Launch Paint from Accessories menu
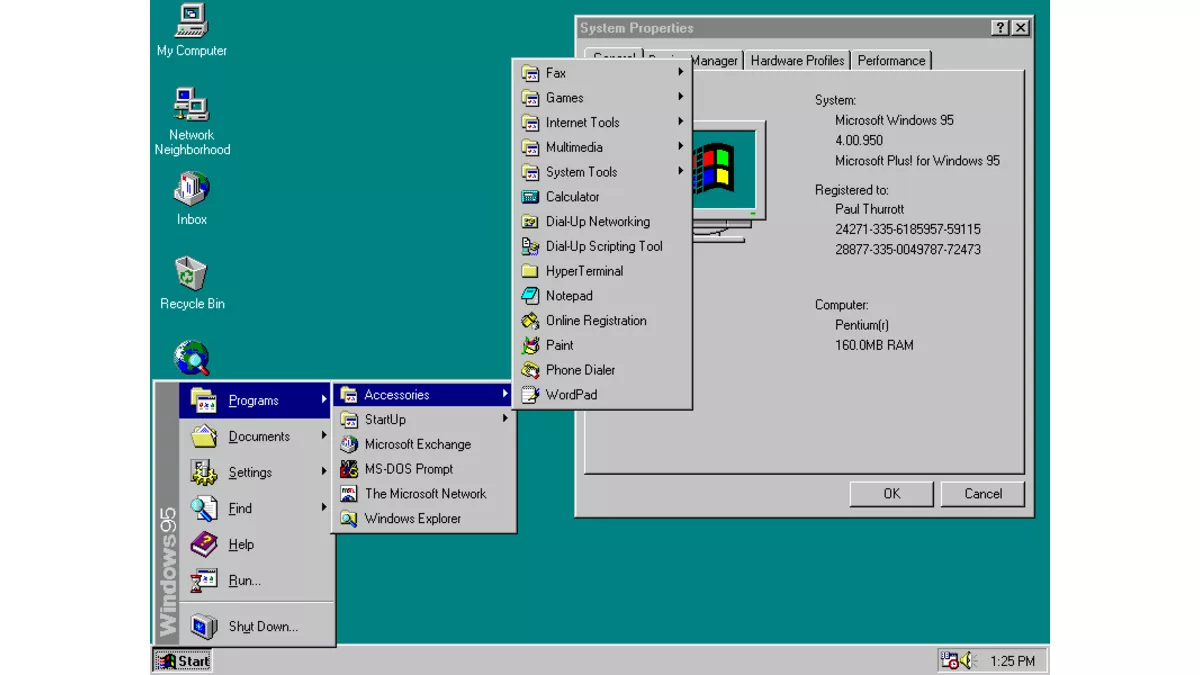Screen dimensions: 1200x675 pyautogui.click(x=559, y=345)
